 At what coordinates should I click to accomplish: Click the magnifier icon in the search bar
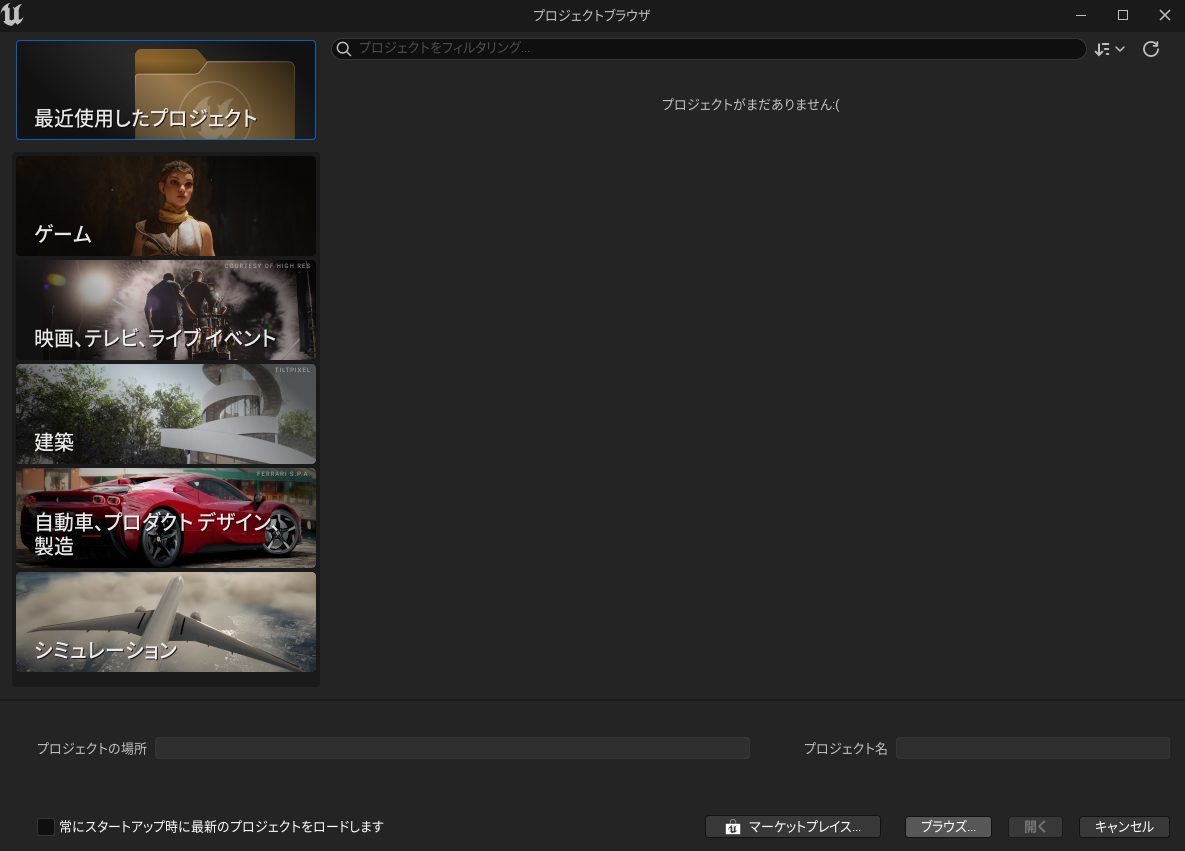tap(344, 48)
